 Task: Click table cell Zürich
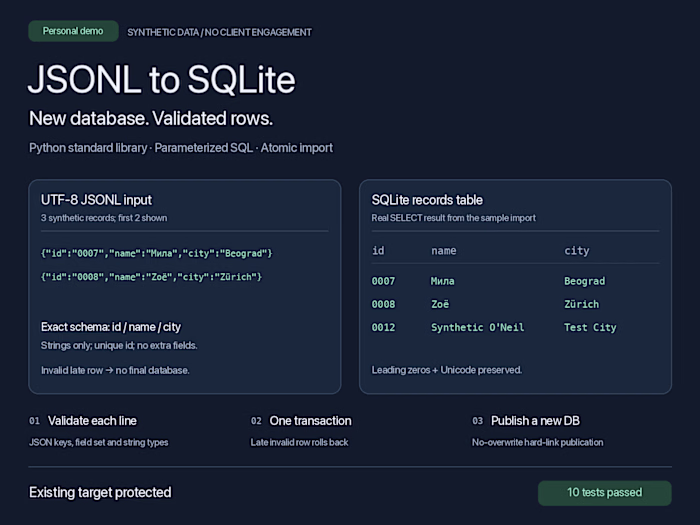pos(582,304)
